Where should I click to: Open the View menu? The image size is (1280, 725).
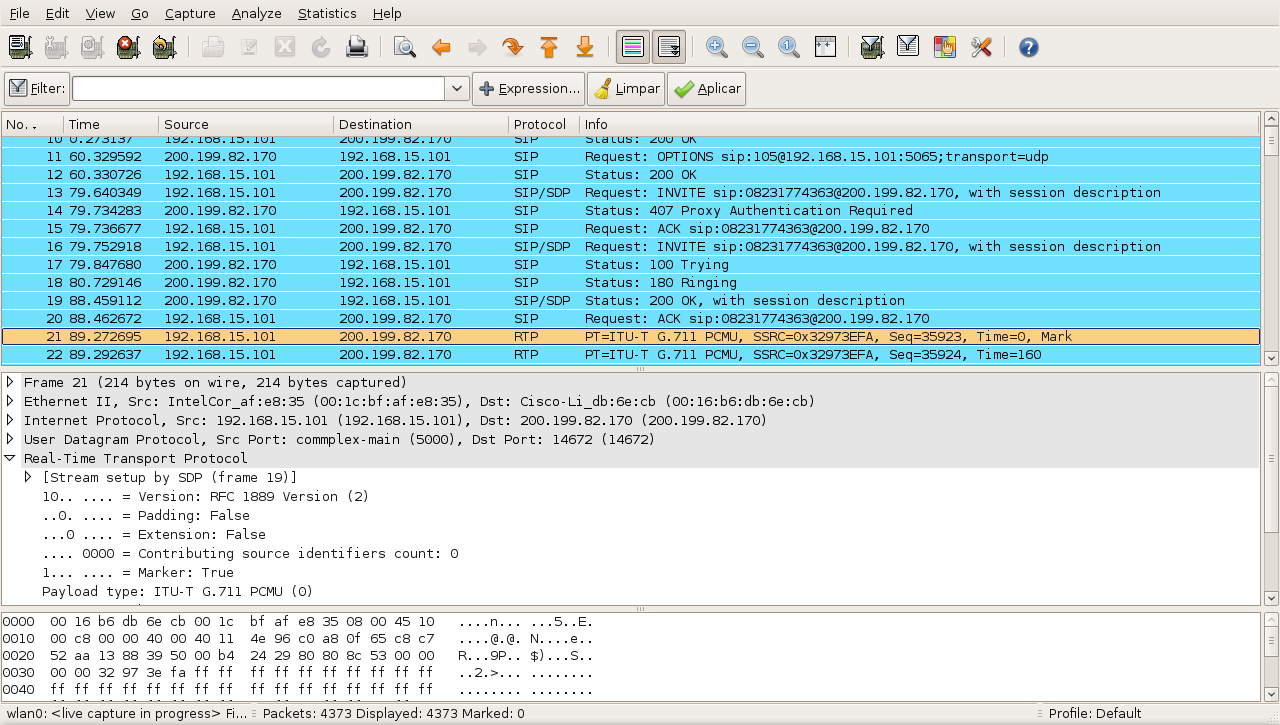[x=100, y=13]
